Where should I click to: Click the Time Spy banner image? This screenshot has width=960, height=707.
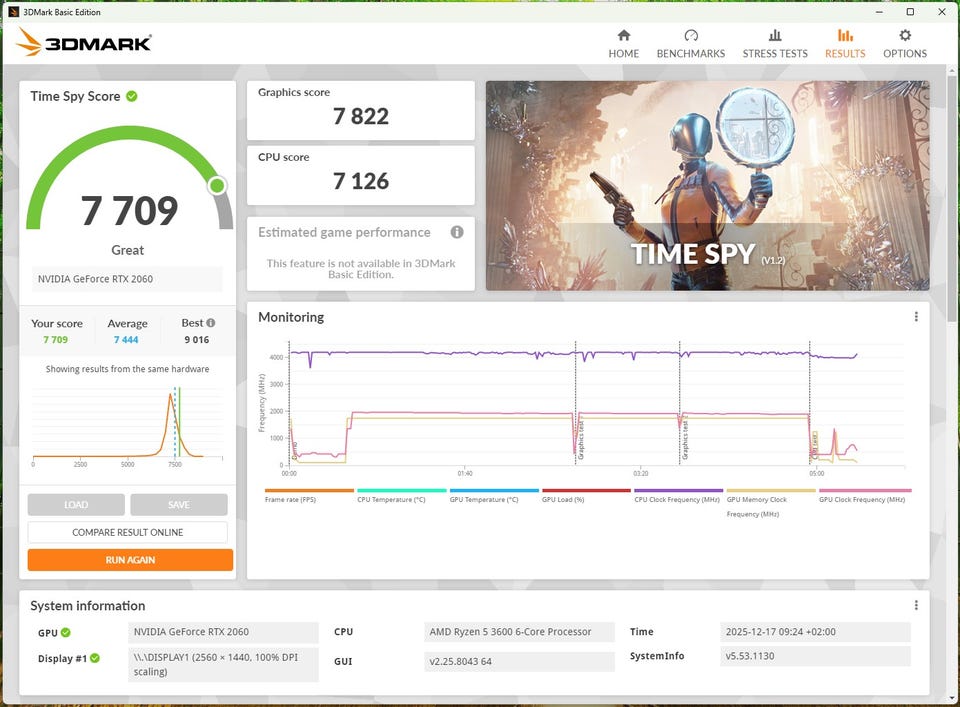(707, 185)
